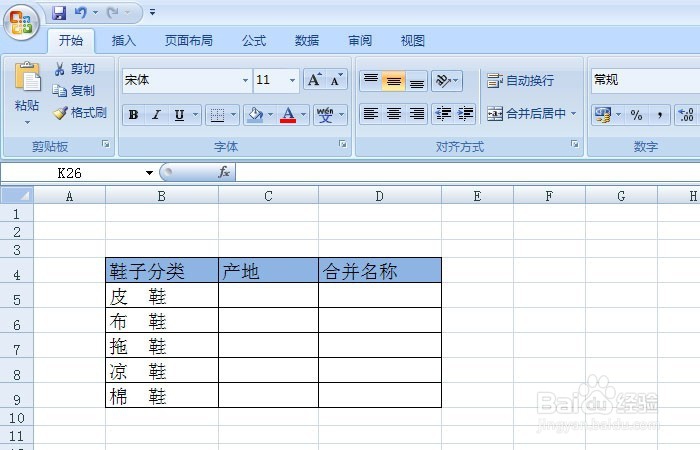Align text right
Screen dimensions: 700x450
click(x=417, y=113)
